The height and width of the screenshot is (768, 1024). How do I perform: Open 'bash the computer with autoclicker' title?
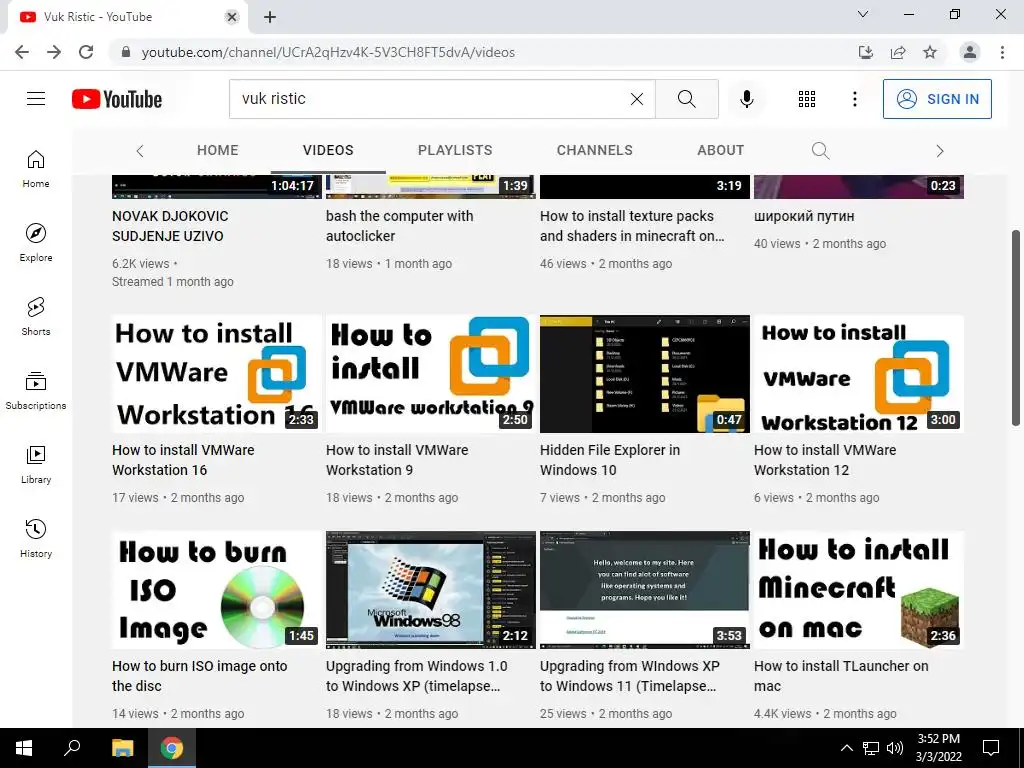point(400,226)
